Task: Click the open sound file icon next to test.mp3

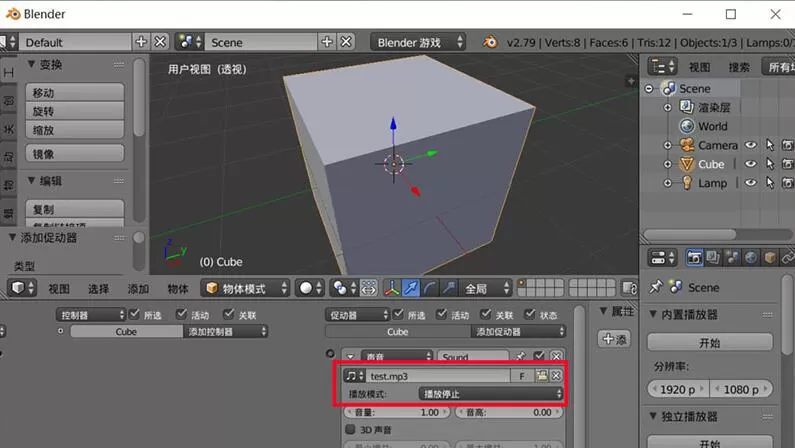Action: click(x=542, y=376)
